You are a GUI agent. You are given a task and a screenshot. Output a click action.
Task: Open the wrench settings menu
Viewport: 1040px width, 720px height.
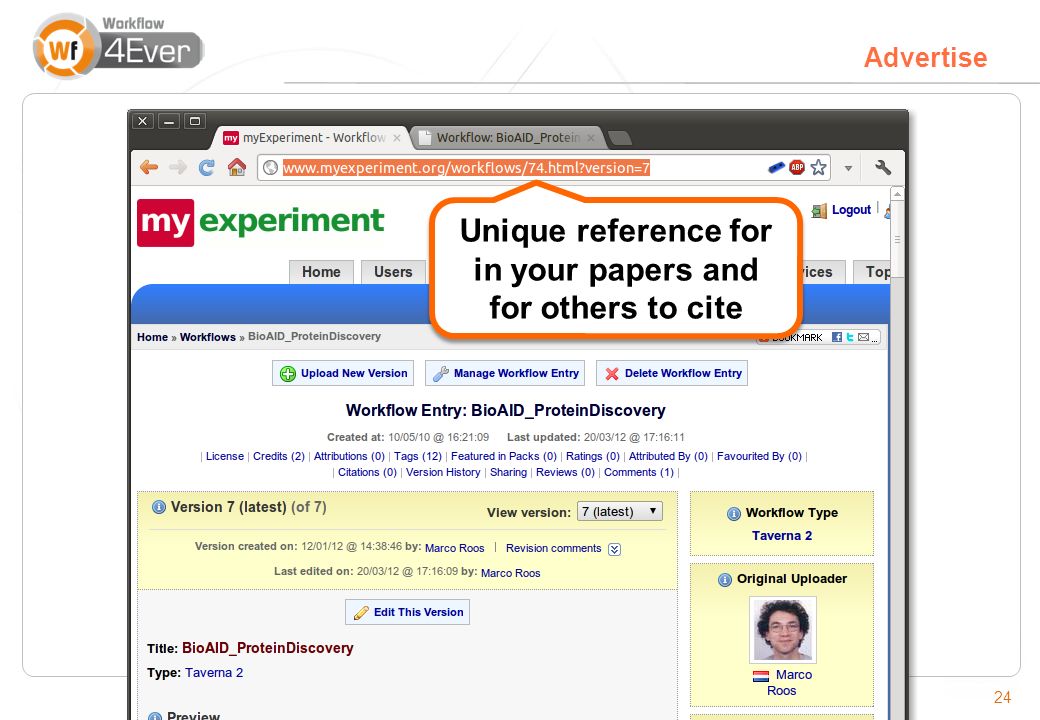(883, 168)
